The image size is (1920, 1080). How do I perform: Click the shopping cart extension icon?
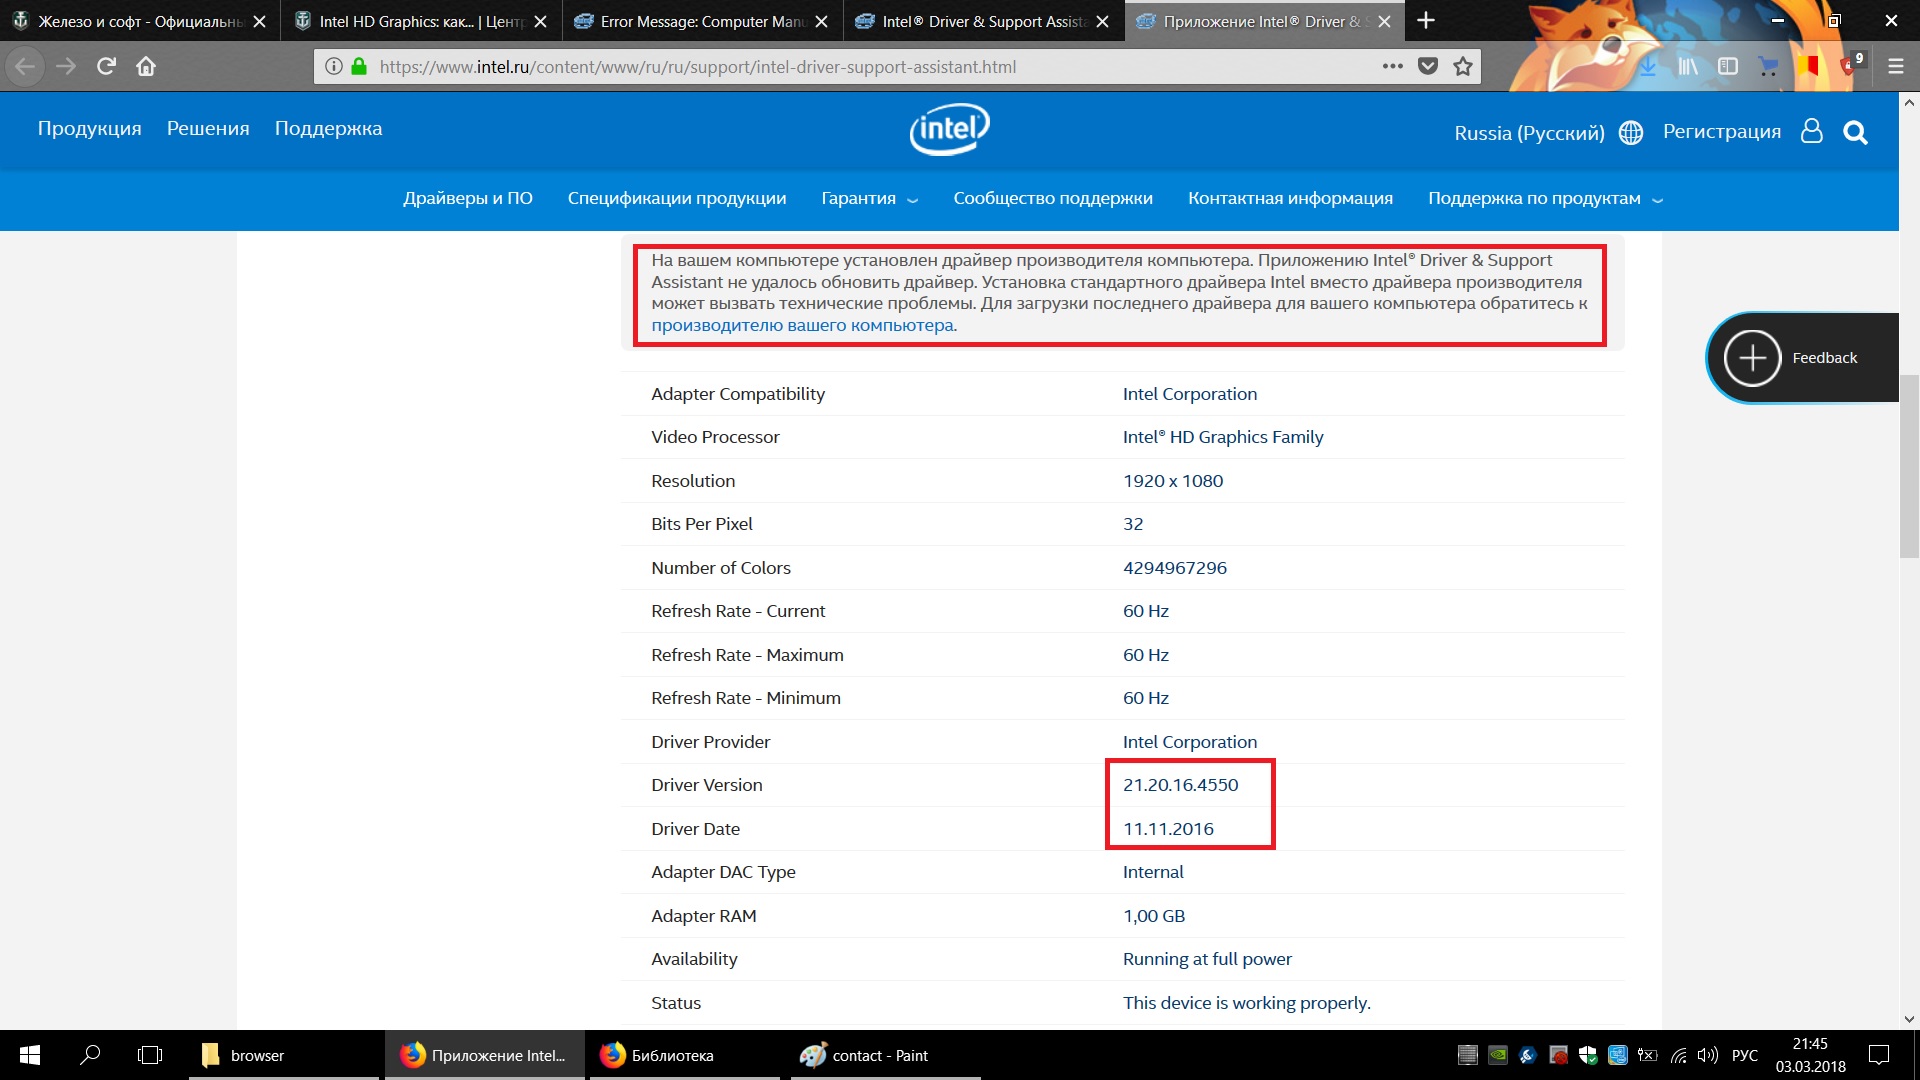(x=1769, y=67)
